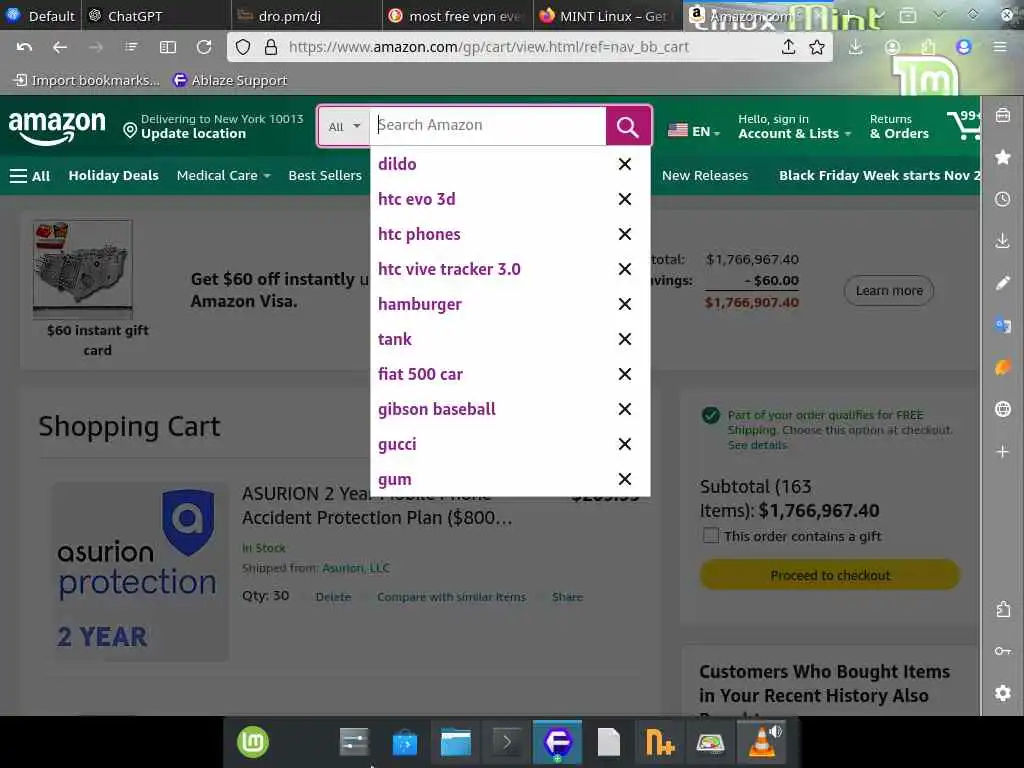Remove 'hamburger' from search history
Viewport: 1024px width, 768px height.
(625, 304)
